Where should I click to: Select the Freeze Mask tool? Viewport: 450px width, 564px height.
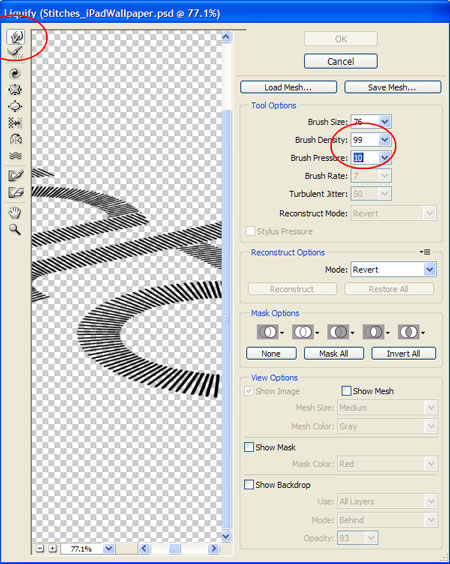point(15,176)
